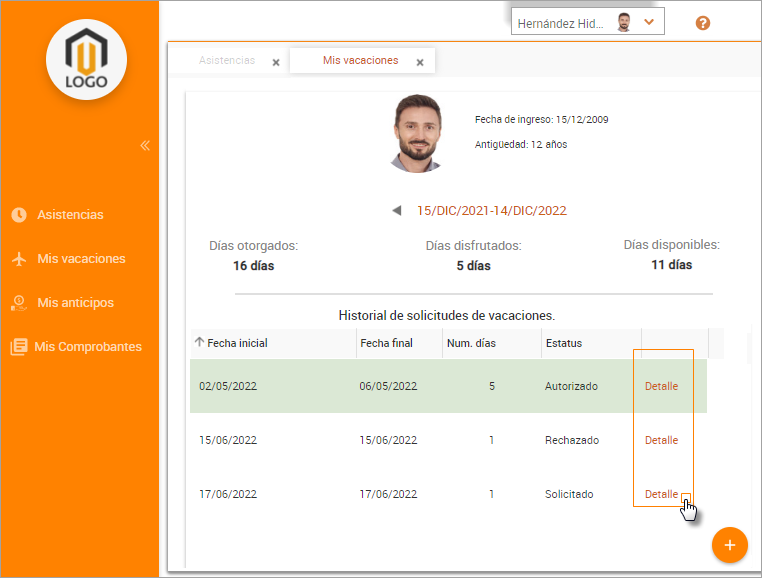Click the company LOGO in sidebar

point(86,60)
